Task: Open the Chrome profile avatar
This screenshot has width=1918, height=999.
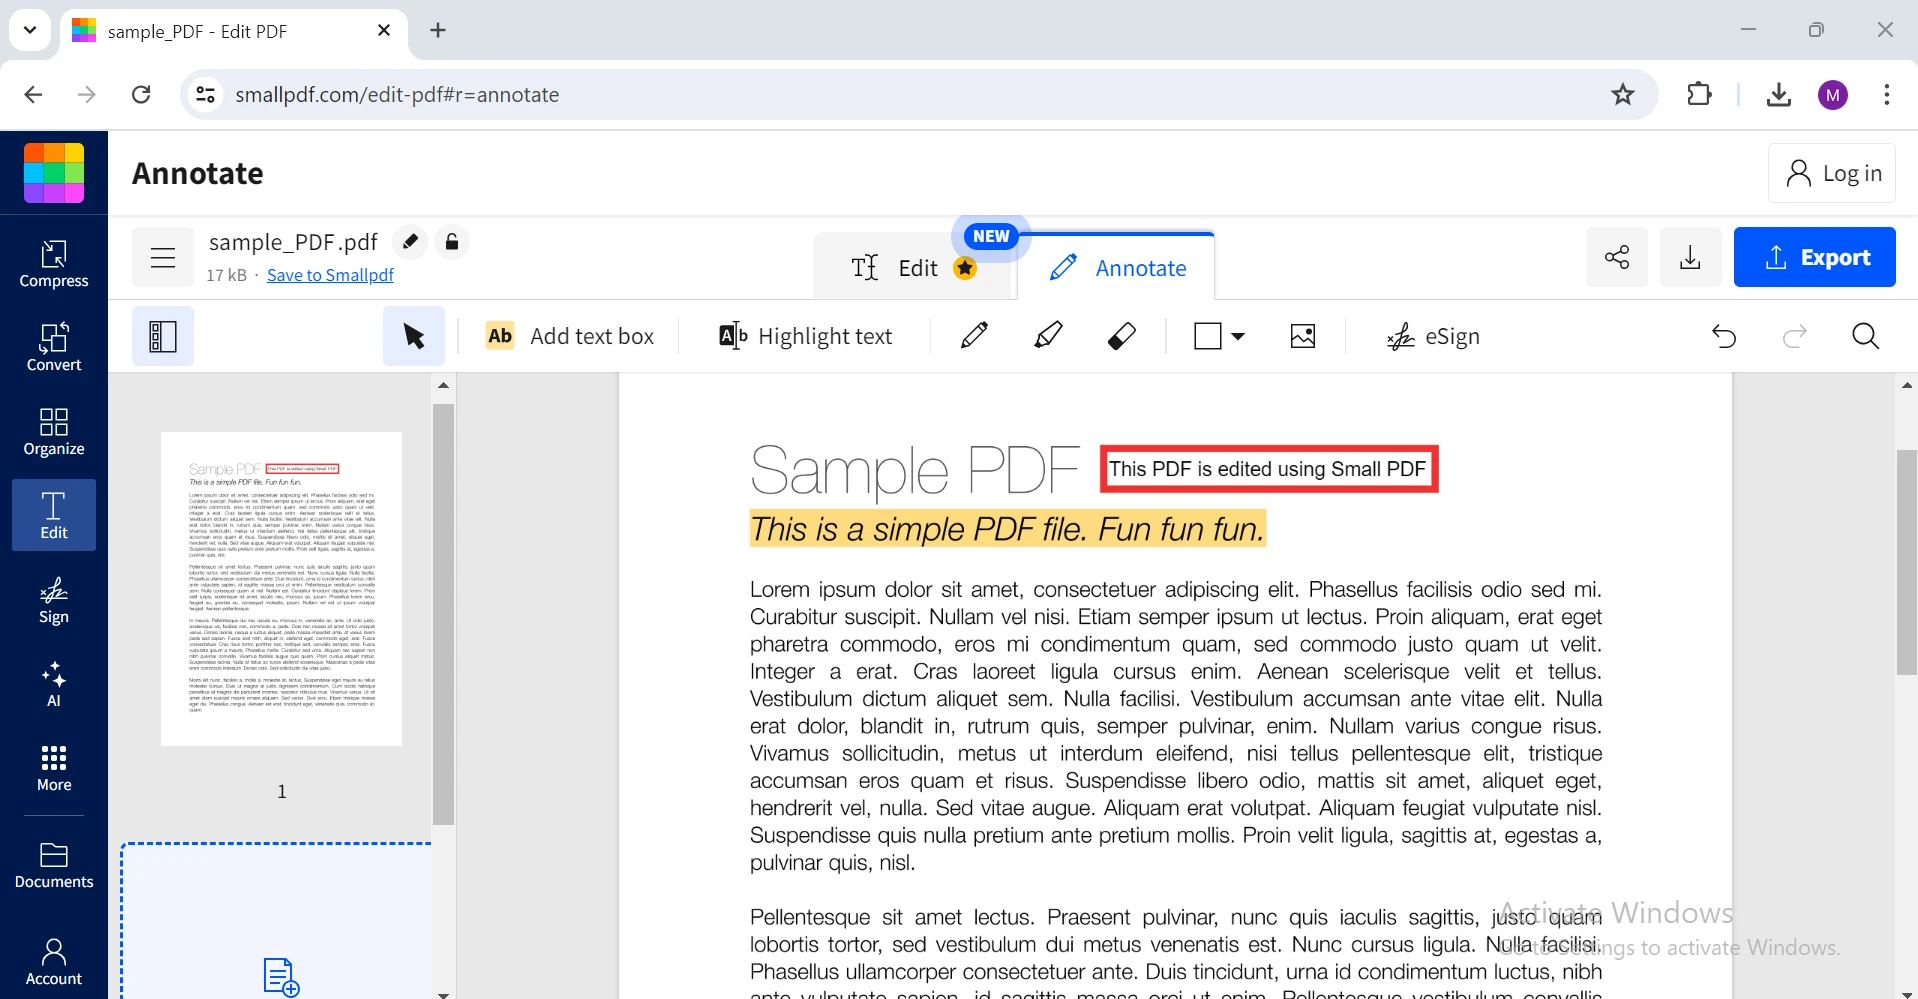Action: [x=1832, y=95]
